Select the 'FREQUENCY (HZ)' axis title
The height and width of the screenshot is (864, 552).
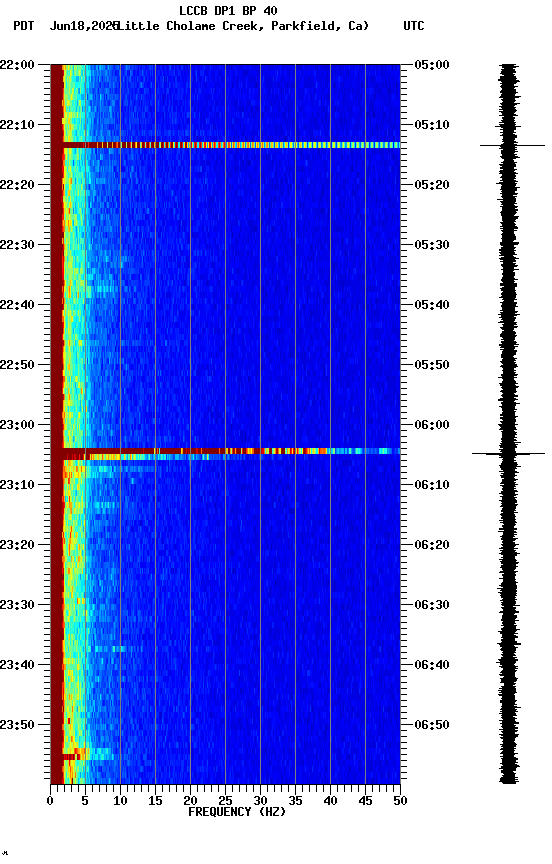(237, 813)
